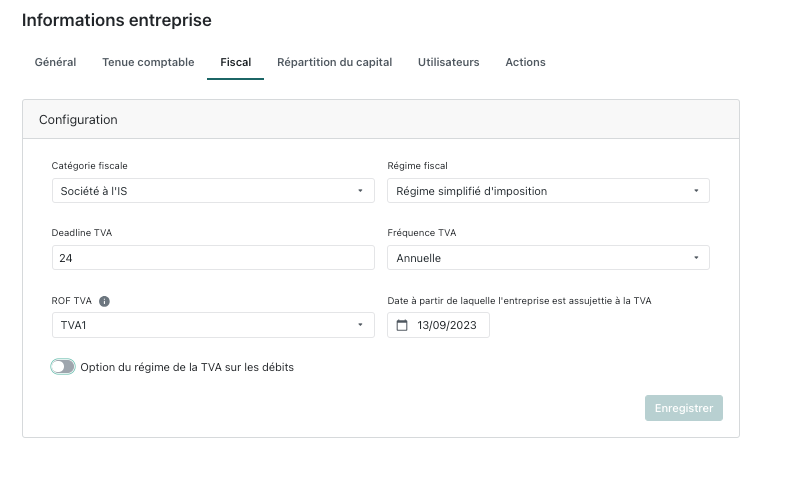
Task: Click the Deadline TVA input field
Action: click(212, 258)
